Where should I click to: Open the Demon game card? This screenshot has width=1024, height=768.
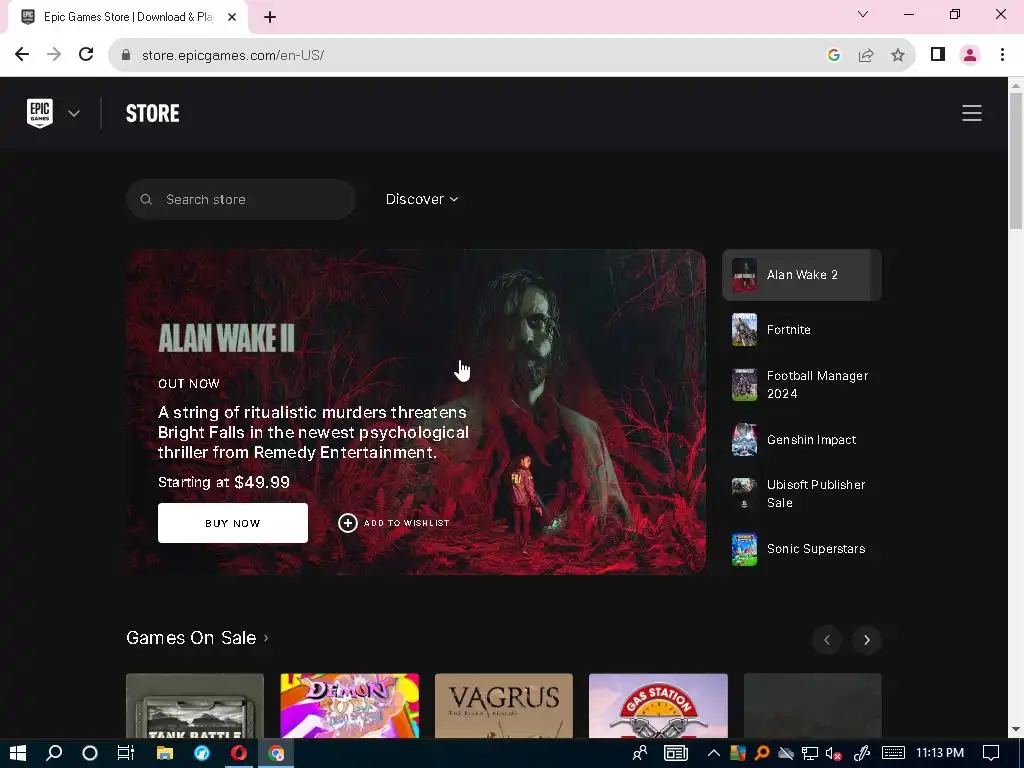click(x=349, y=706)
